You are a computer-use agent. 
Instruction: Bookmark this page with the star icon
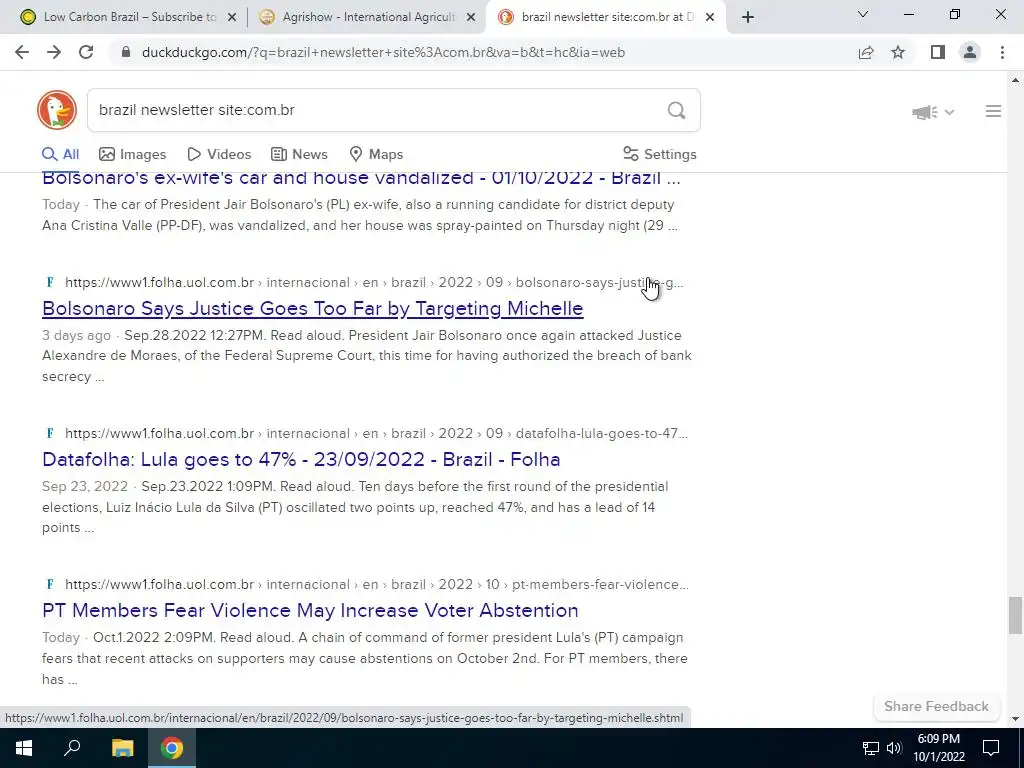pyautogui.click(x=898, y=52)
